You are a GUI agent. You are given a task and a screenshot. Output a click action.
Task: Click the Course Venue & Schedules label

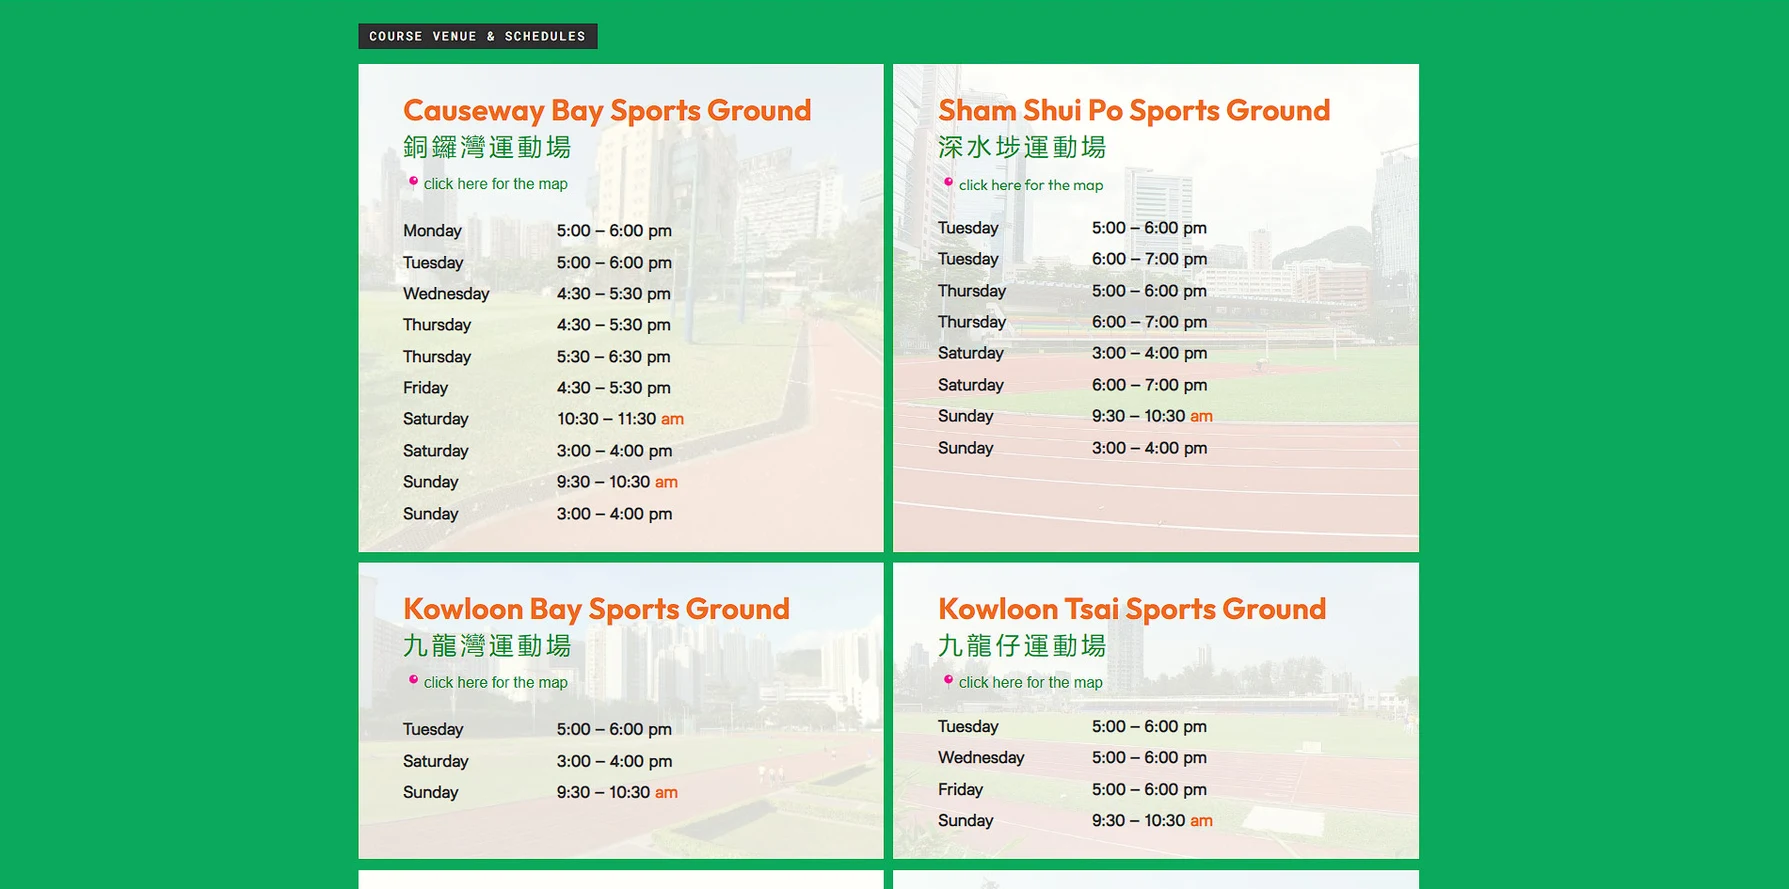[477, 36]
